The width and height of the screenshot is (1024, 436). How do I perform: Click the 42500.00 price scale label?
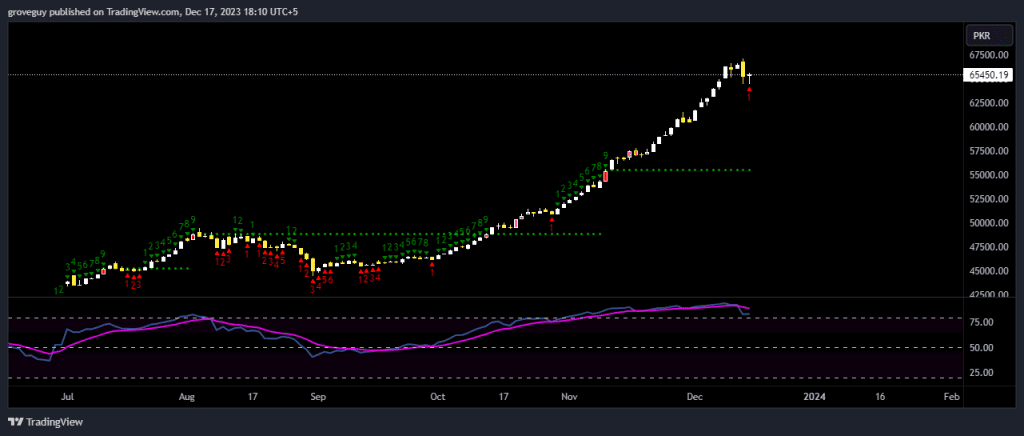987,295
